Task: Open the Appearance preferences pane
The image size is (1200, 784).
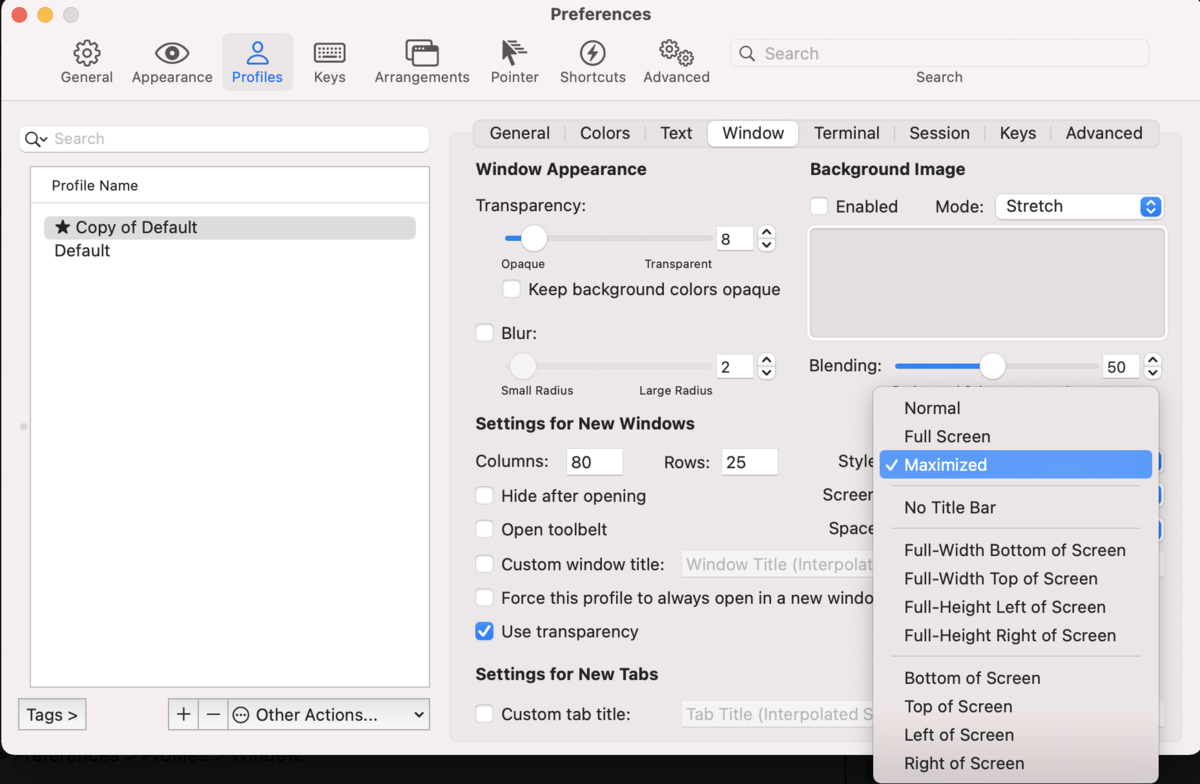Action: coord(172,62)
